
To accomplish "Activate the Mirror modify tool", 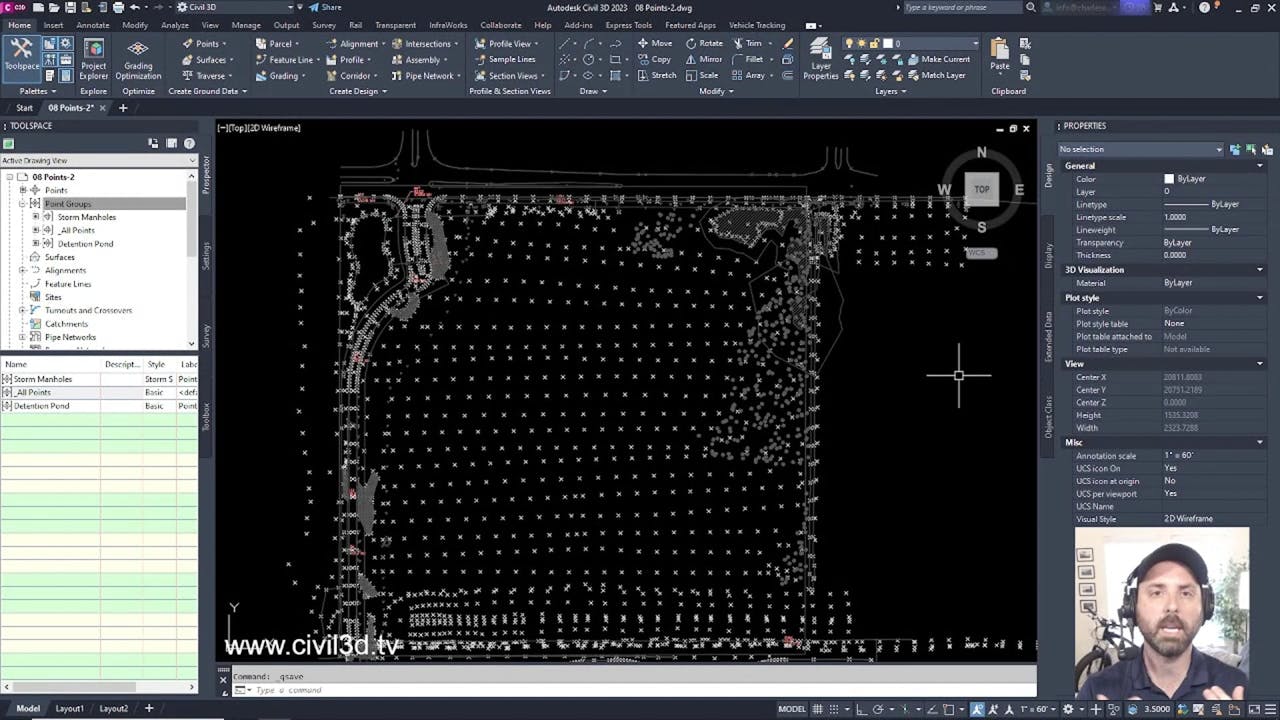I will point(712,59).
